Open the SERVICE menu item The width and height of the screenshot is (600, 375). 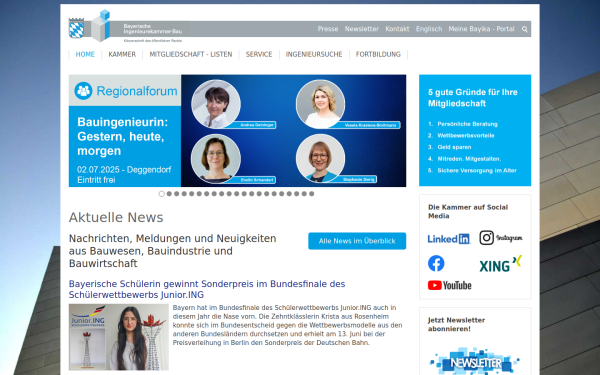click(259, 54)
